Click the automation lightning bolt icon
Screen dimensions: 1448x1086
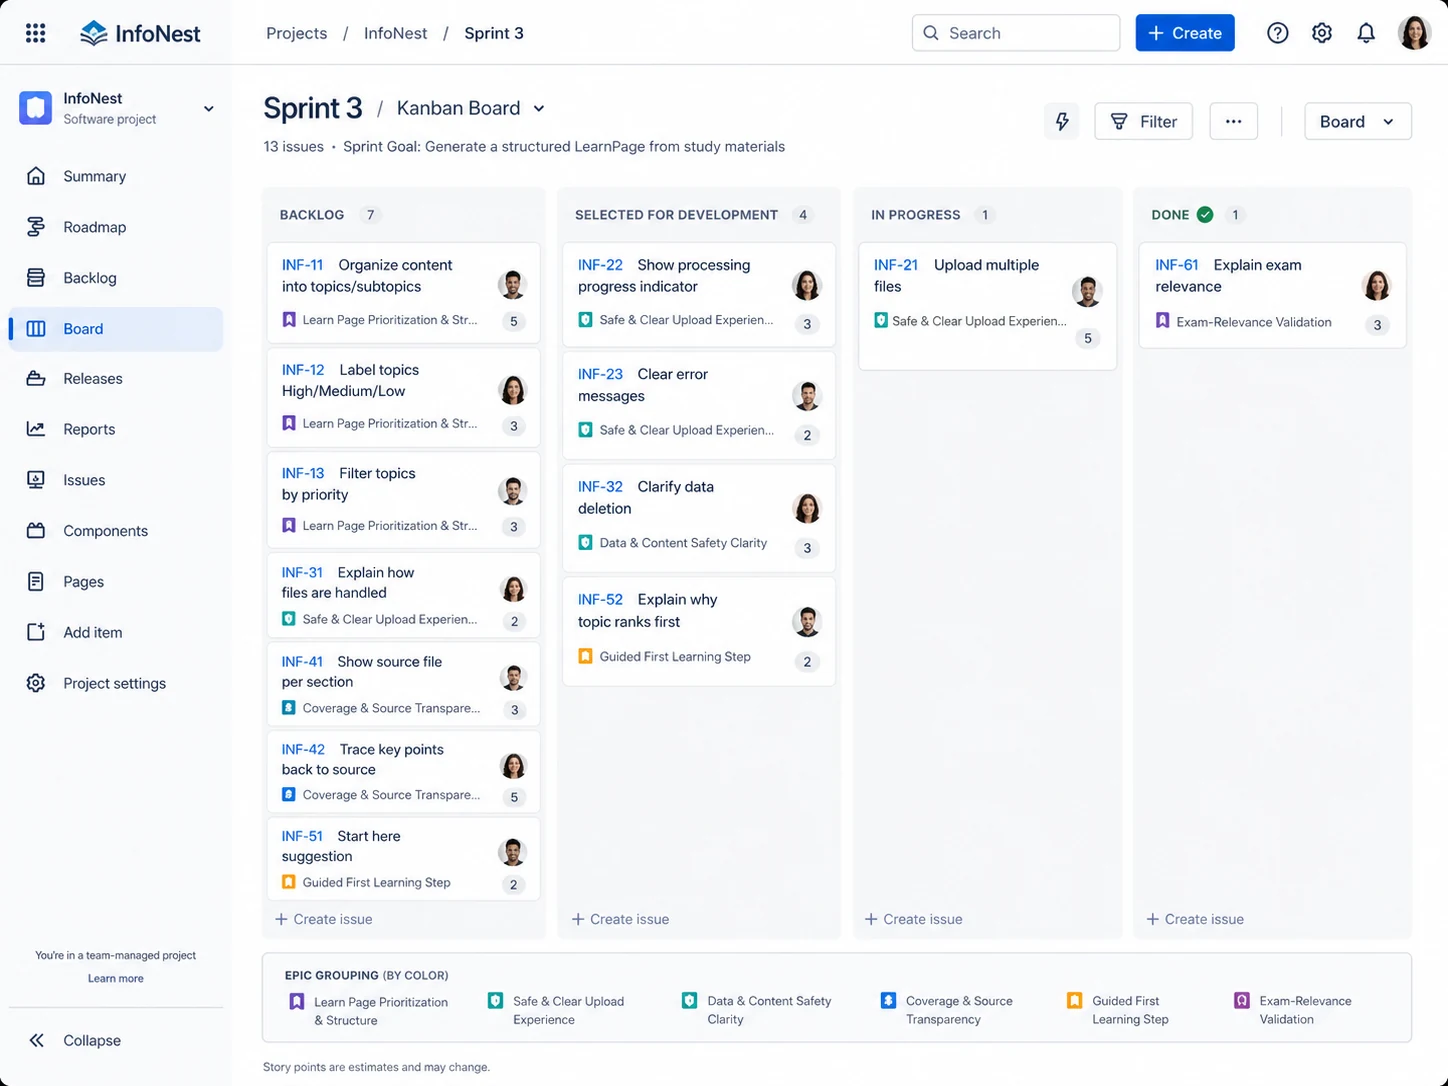pos(1062,121)
